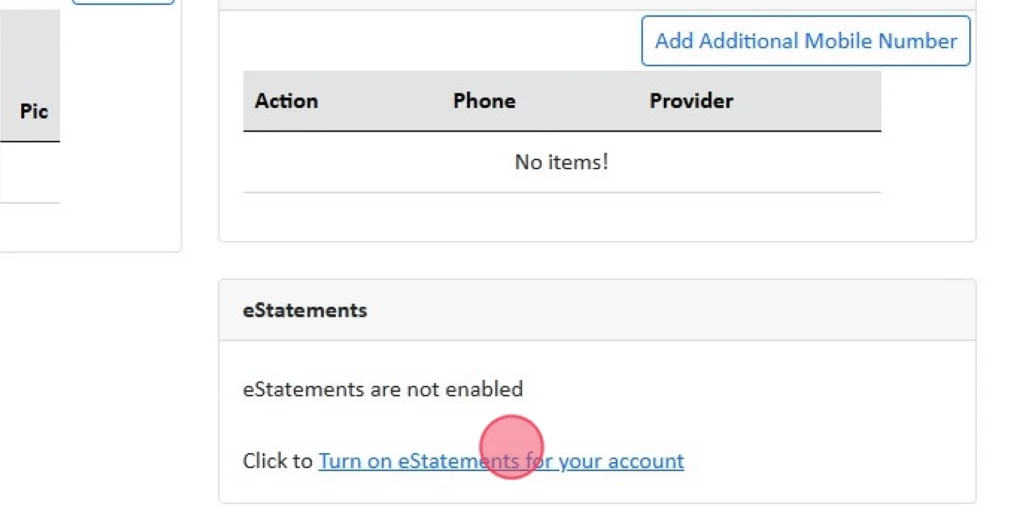The image size is (1024, 519).
Task: Click the eStatements panel header
Action: click(x=597, y=310)
